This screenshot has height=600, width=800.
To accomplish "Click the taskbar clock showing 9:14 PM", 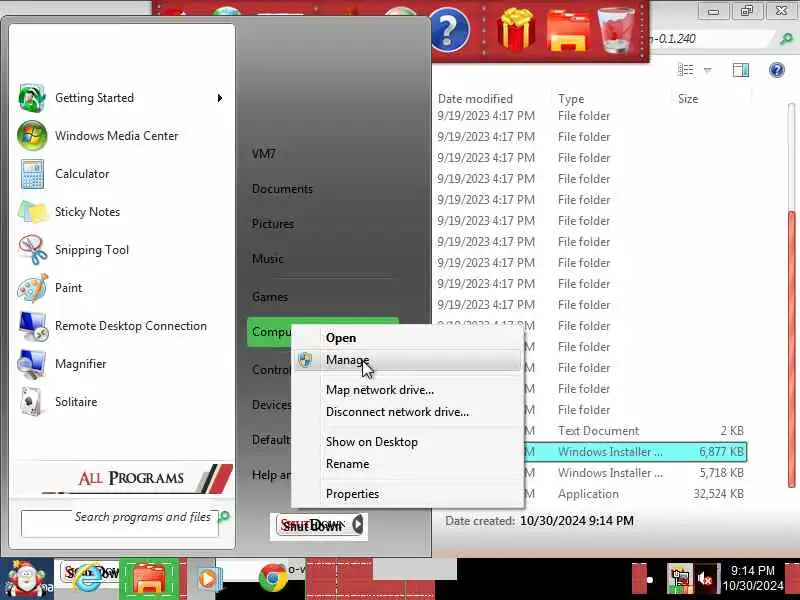I will pyautogui.click(x=753, y=578).
